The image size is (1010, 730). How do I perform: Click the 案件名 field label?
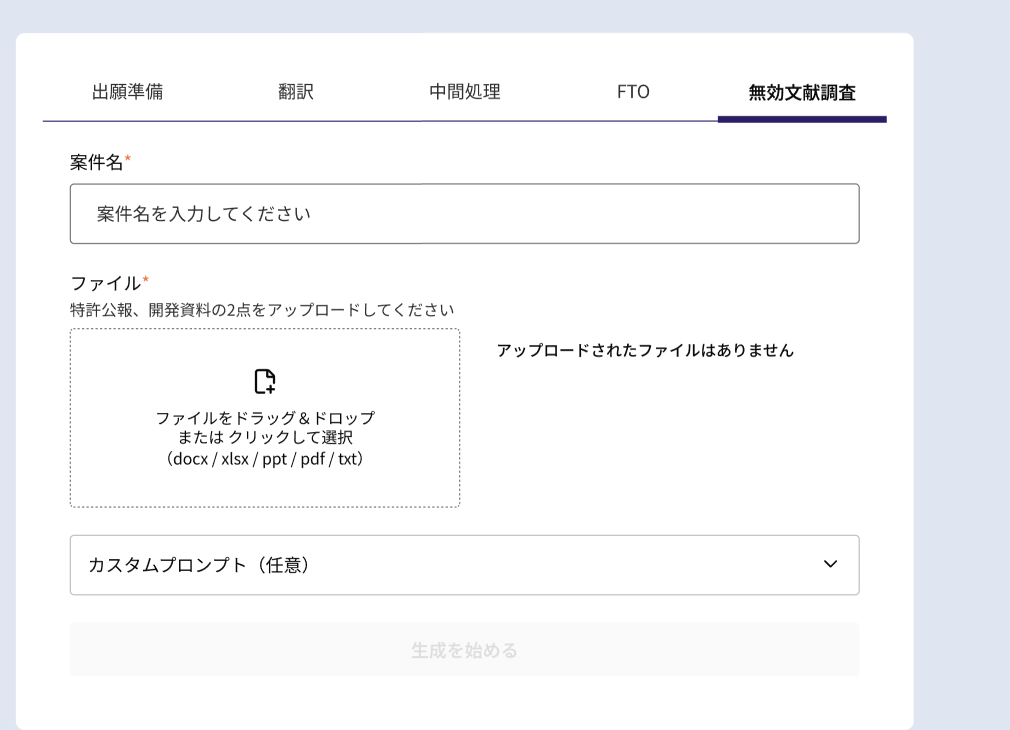(x=97, y=162)
